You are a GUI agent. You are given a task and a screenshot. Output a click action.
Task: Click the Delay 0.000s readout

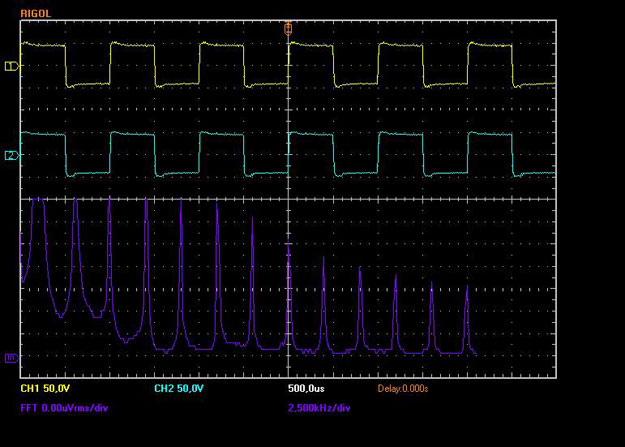(x=403, y=388)
